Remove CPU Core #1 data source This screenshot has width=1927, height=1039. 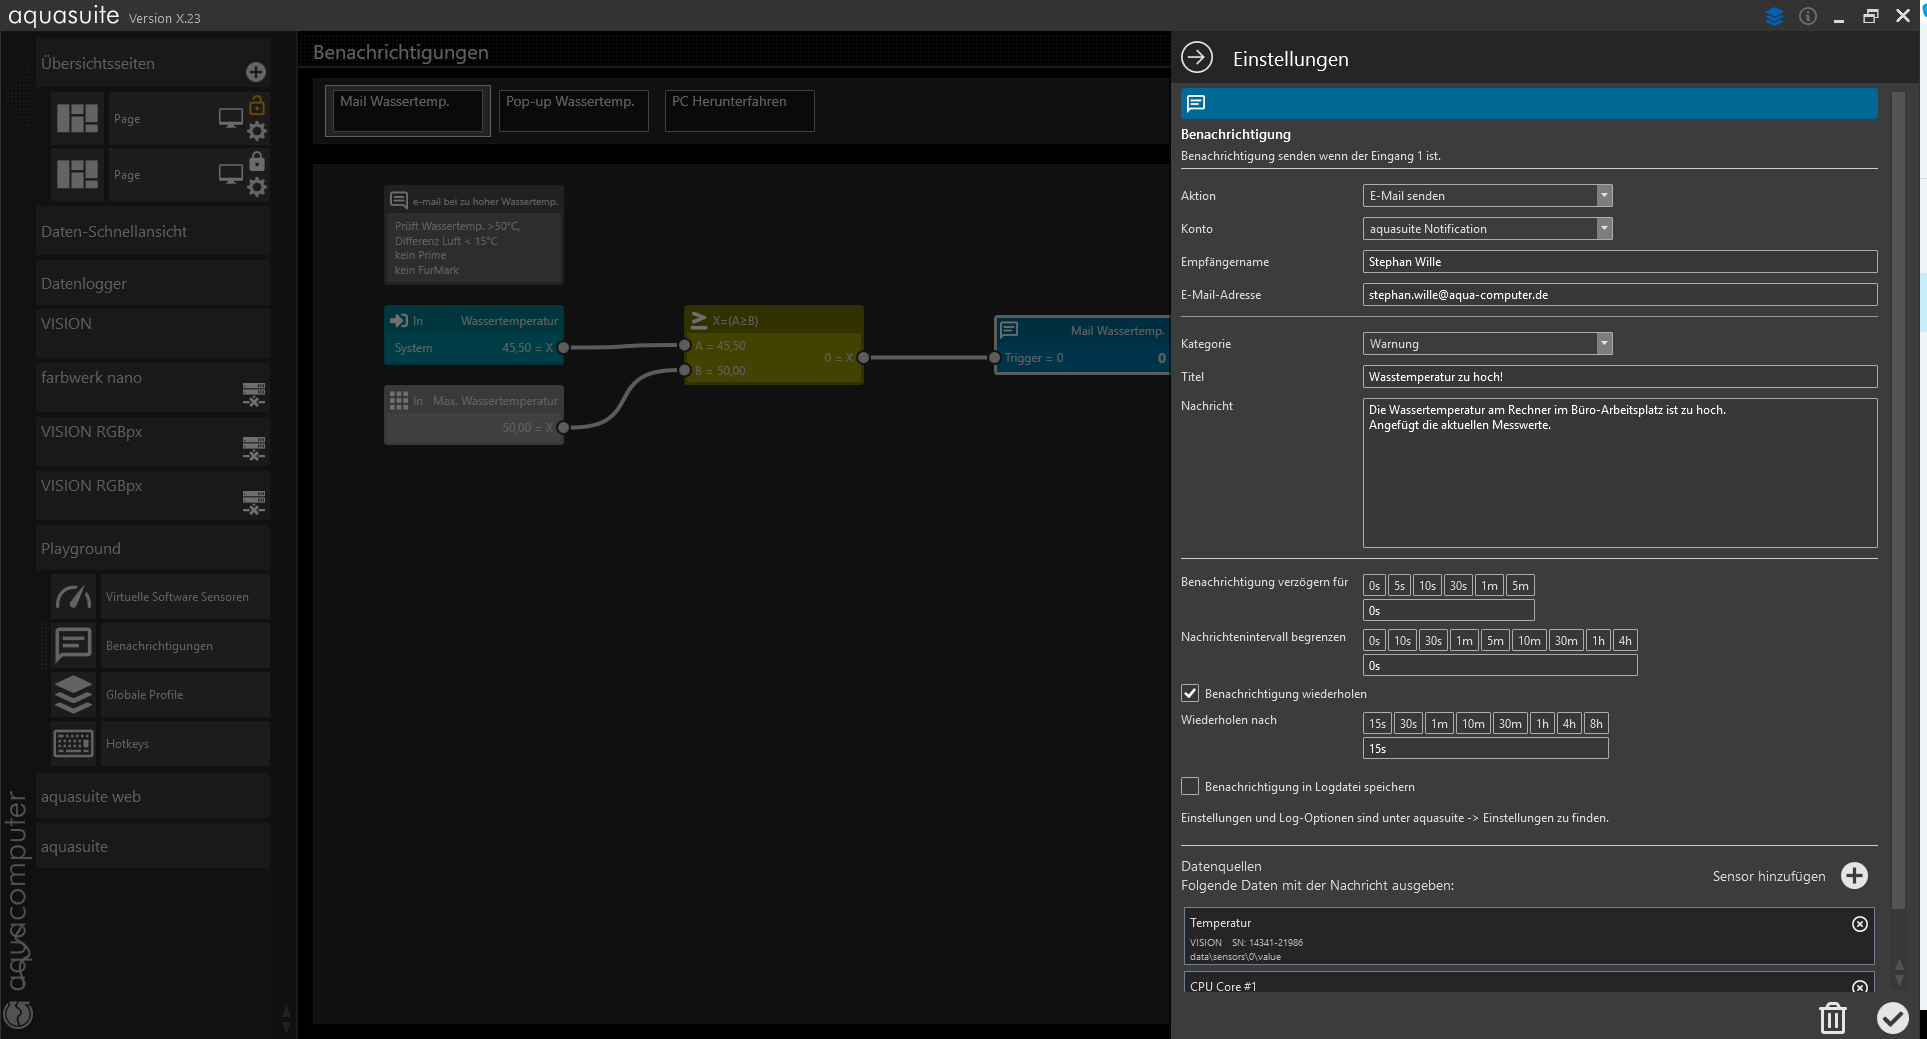coord(1860,987)
